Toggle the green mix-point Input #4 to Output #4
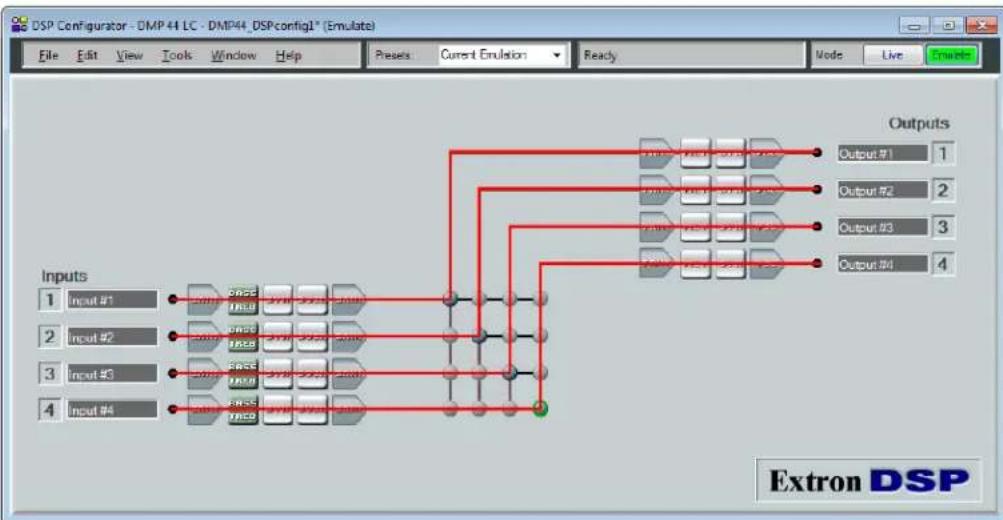This screenshot has width=1003, height=520. tap(541, 408)
